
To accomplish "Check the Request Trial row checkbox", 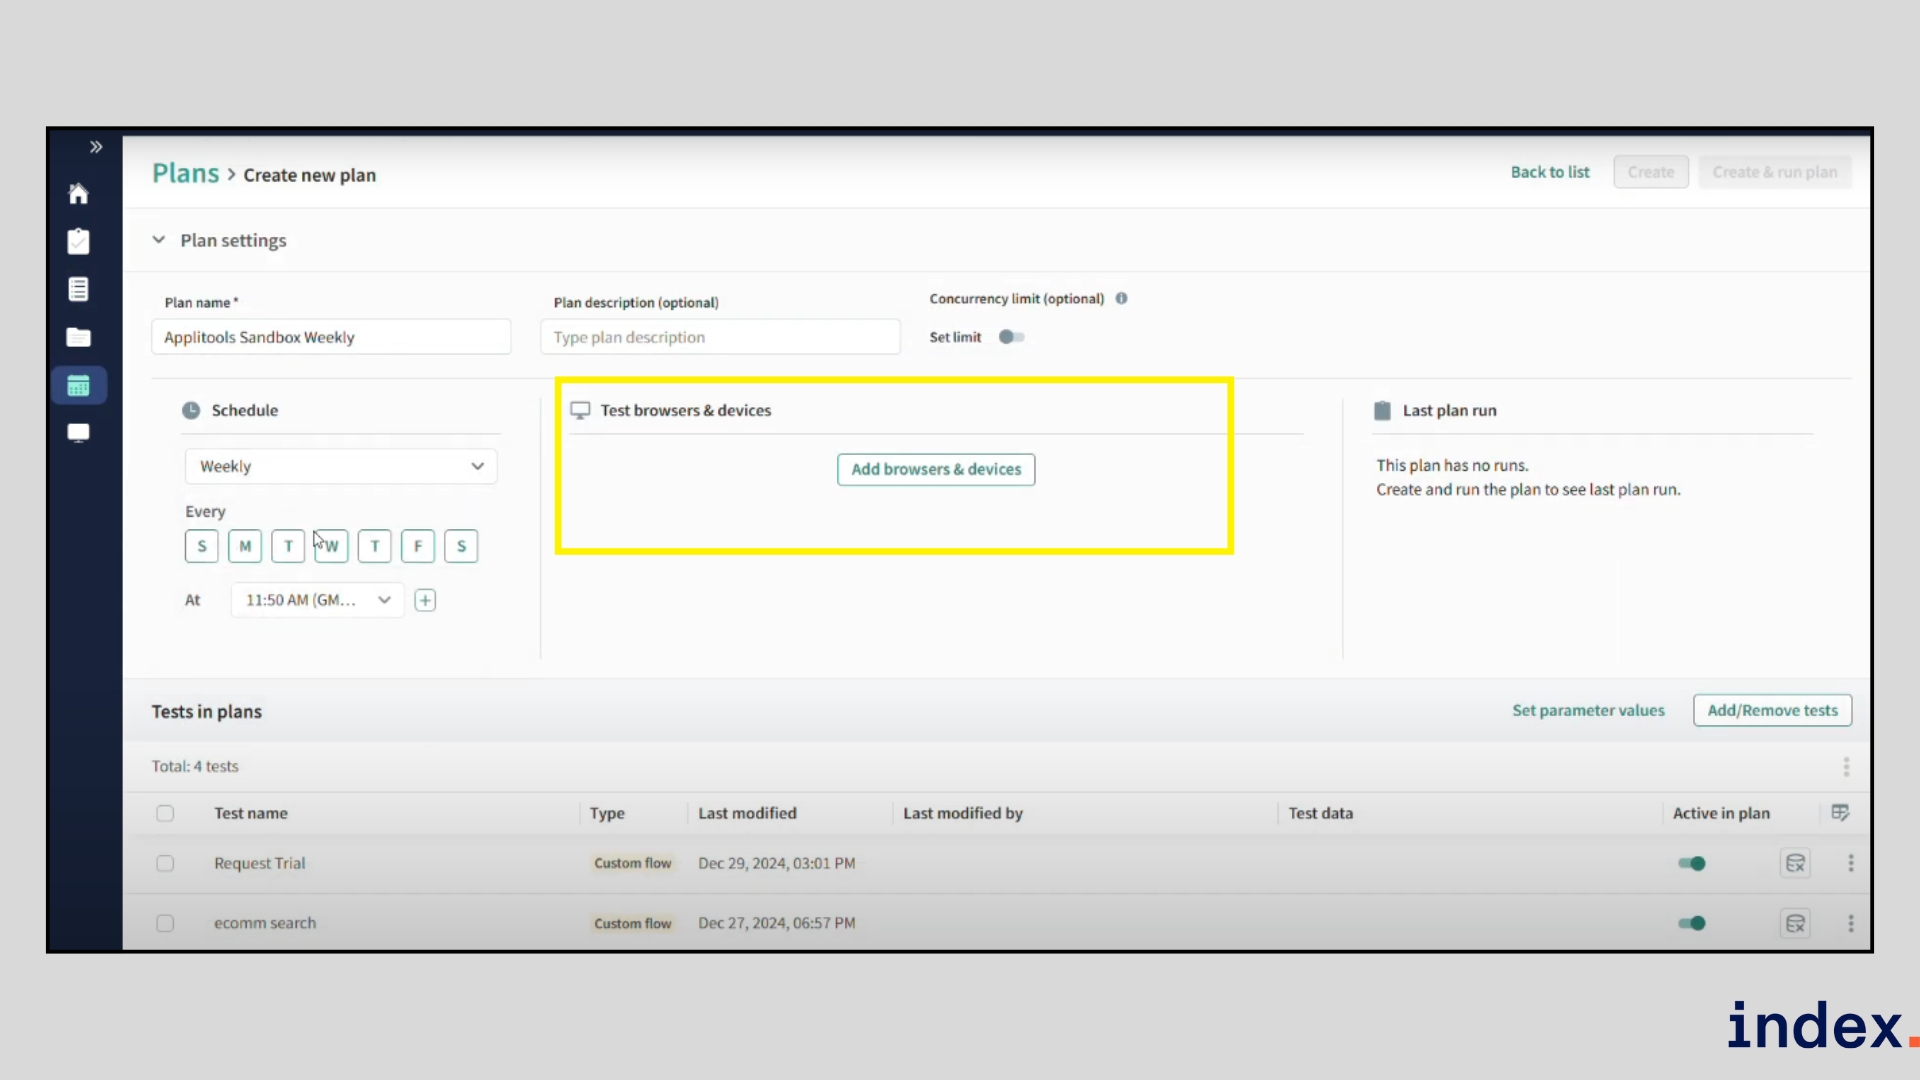I will 165,863.
